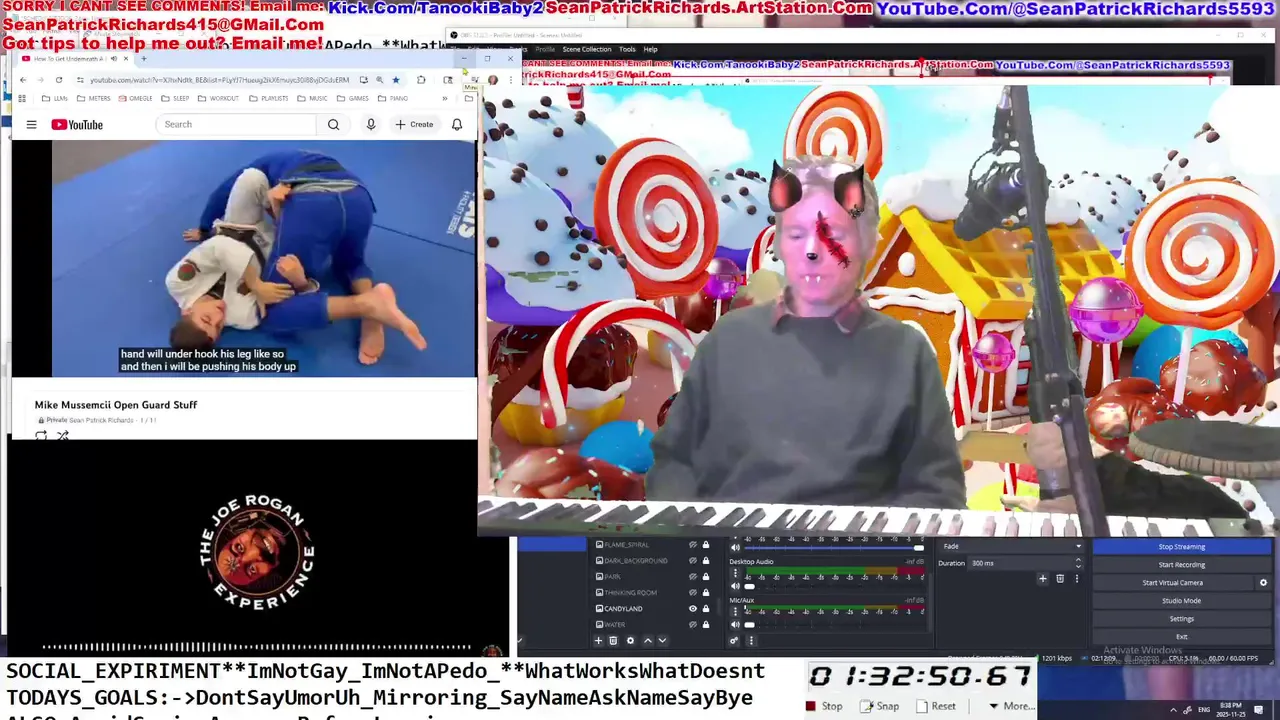Screen dimensions: 1280x720
Task: Open OBS audio mixer advanced properties gears
Action: pos(734,640)
